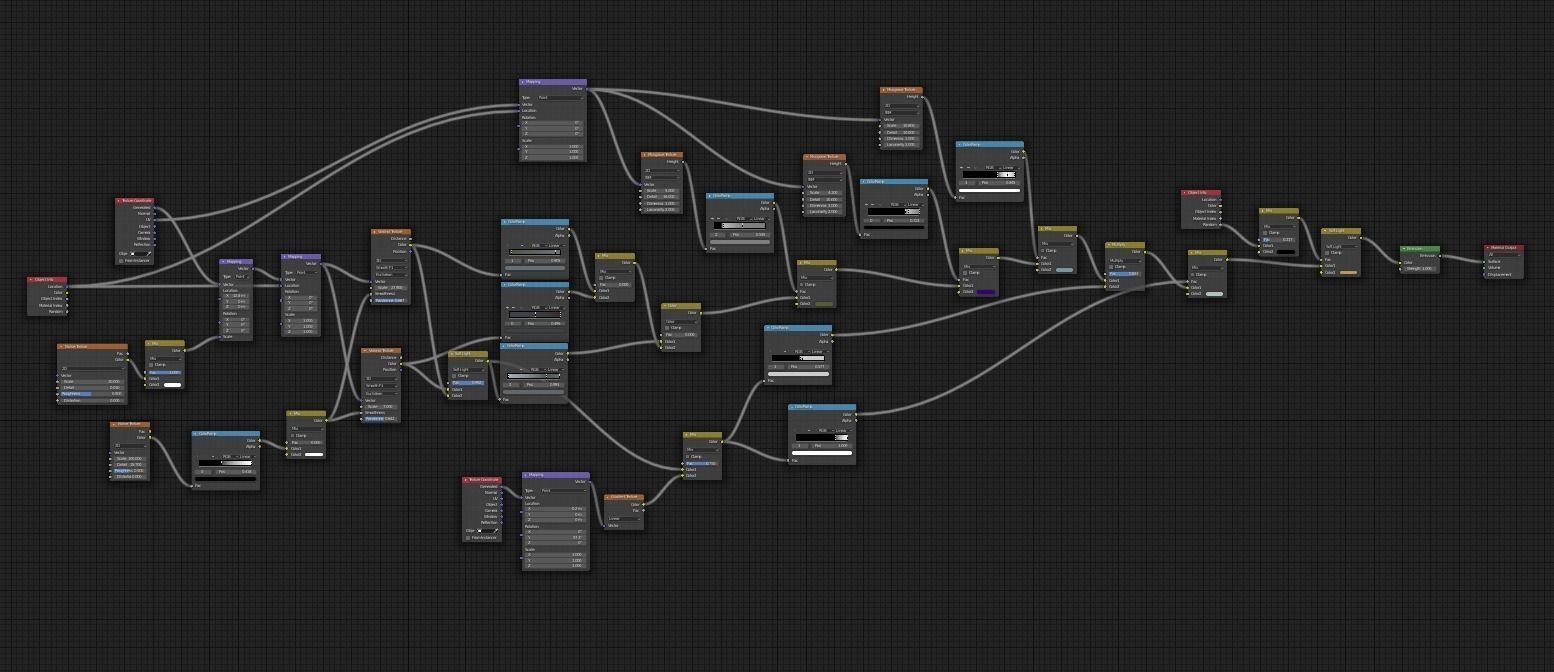Toggle Clamp on the Soft Light node
The image size is (1554, 672).
coord(454,375)
